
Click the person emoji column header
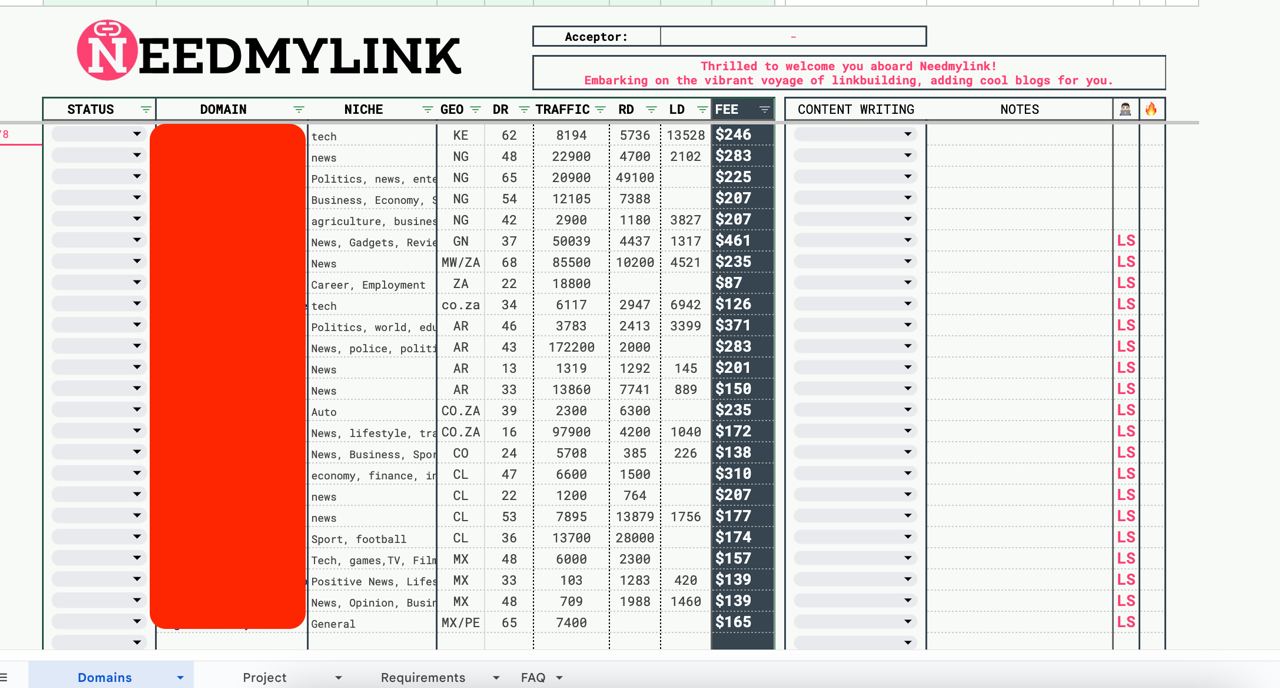(1125, 109)
